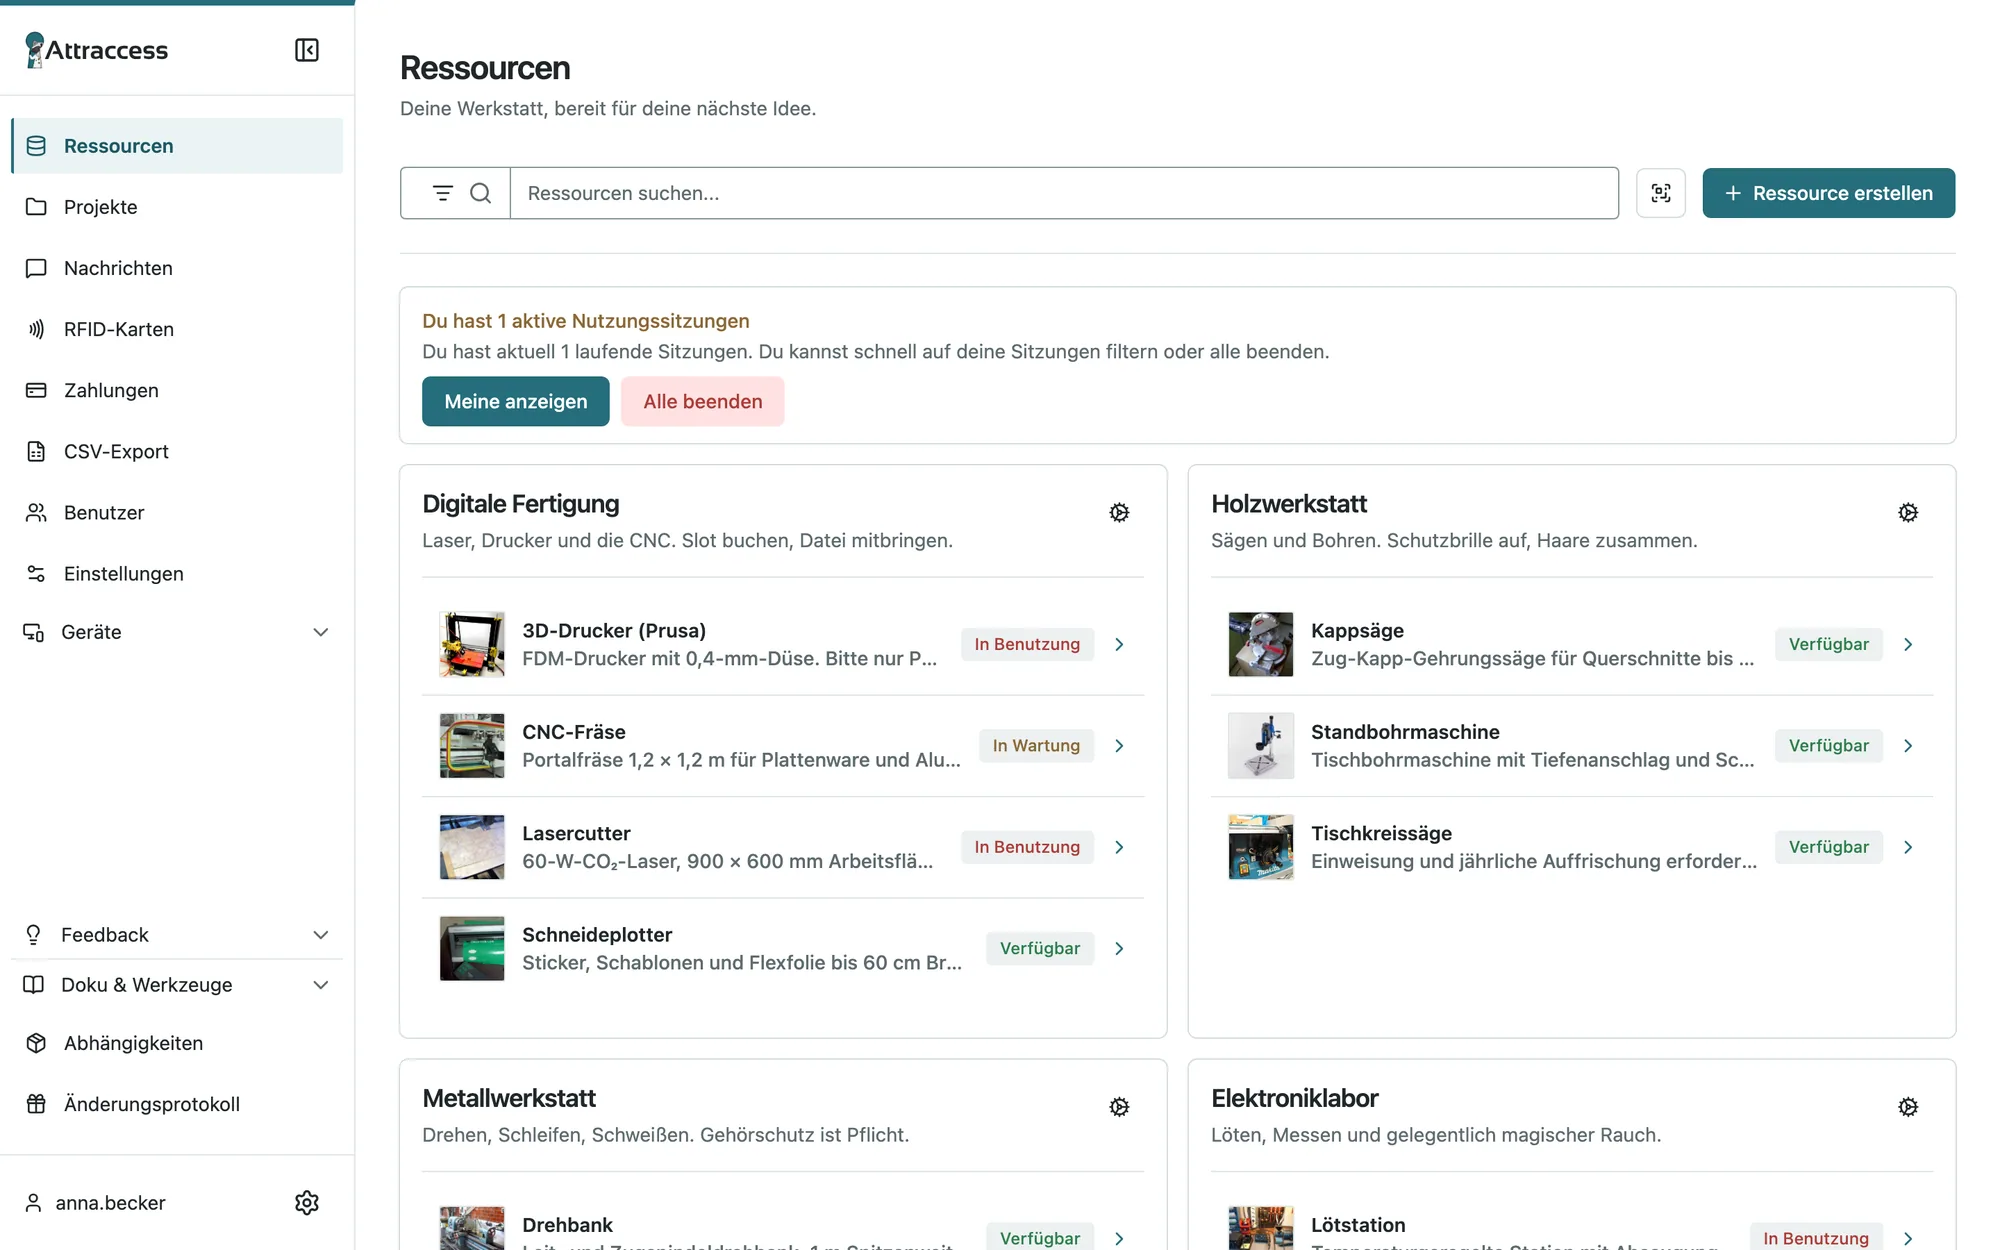The image size is (2000, 1250).
Task: Open Elektroniklabor group settings gear
Action: click(x=1908, y=1107)
